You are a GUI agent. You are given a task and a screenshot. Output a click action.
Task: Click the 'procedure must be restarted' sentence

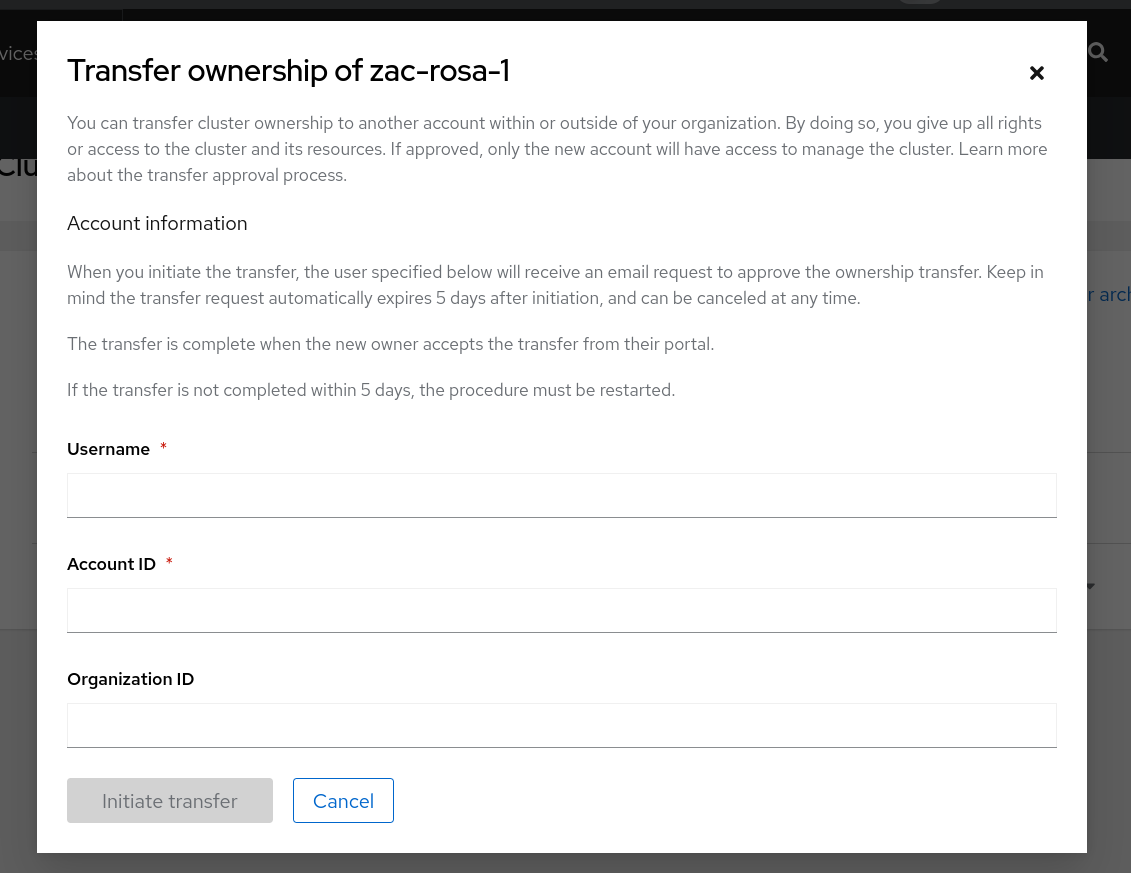(x=371, y=390)
